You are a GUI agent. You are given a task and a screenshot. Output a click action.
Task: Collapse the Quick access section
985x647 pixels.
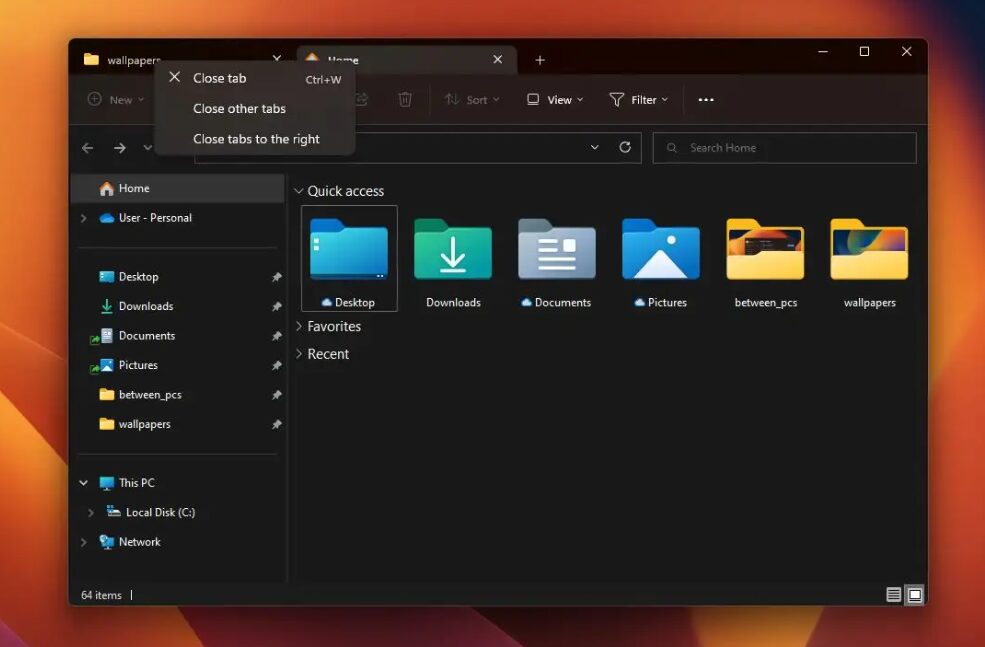pos(299,191)
